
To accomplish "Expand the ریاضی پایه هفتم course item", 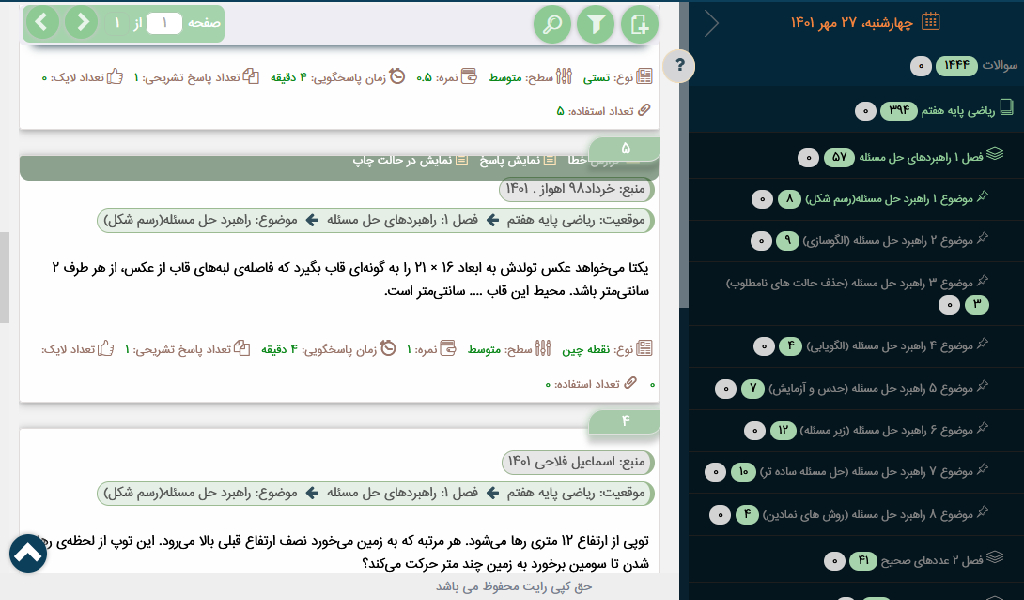I will coord(958,110).
